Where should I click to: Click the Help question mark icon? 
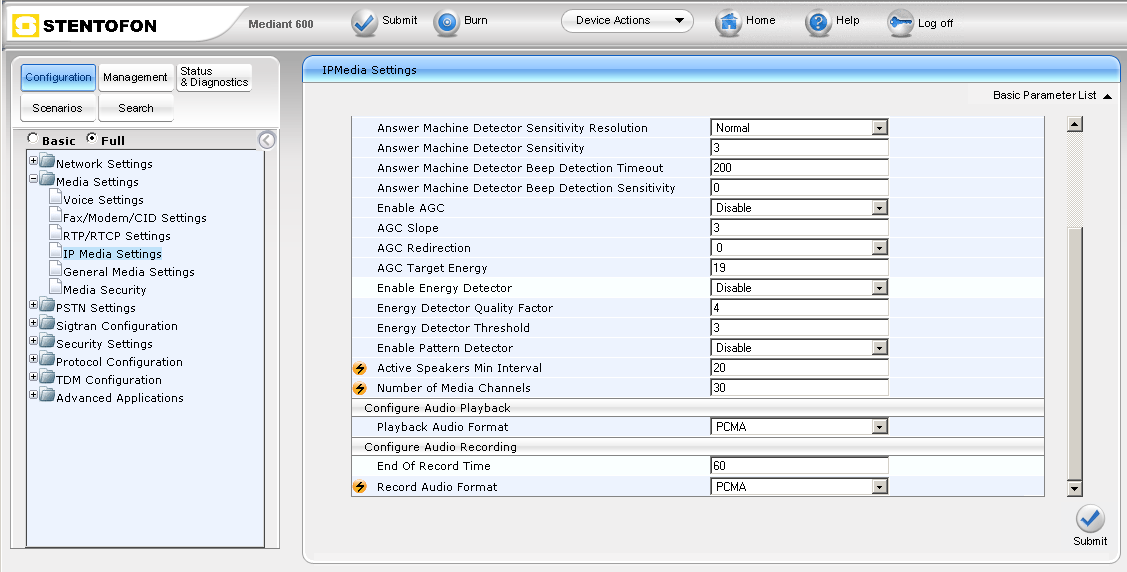point(818,22)
